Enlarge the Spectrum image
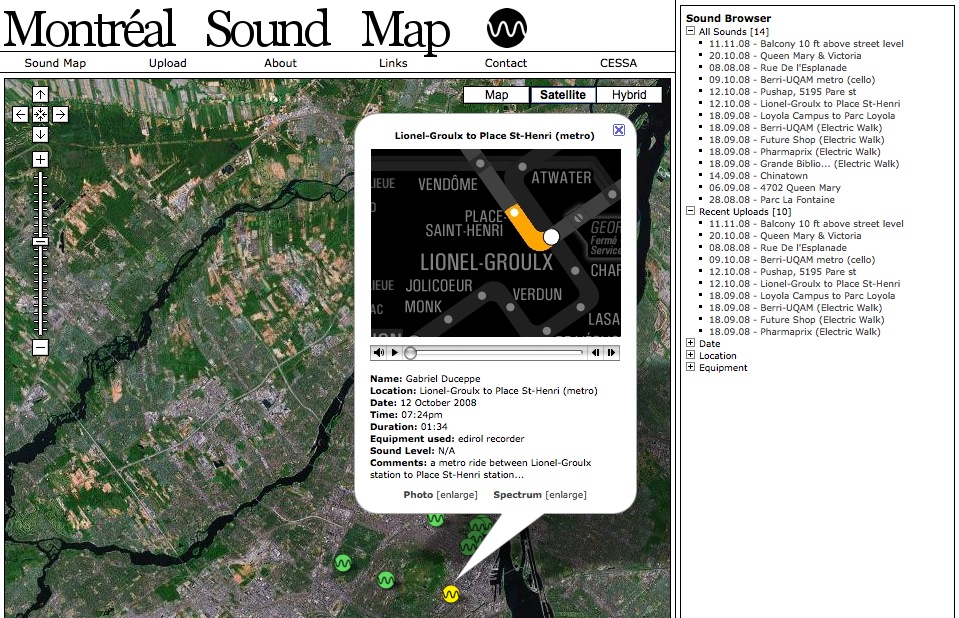Screen dimensions: 959x618 click(x=566, y=495)
